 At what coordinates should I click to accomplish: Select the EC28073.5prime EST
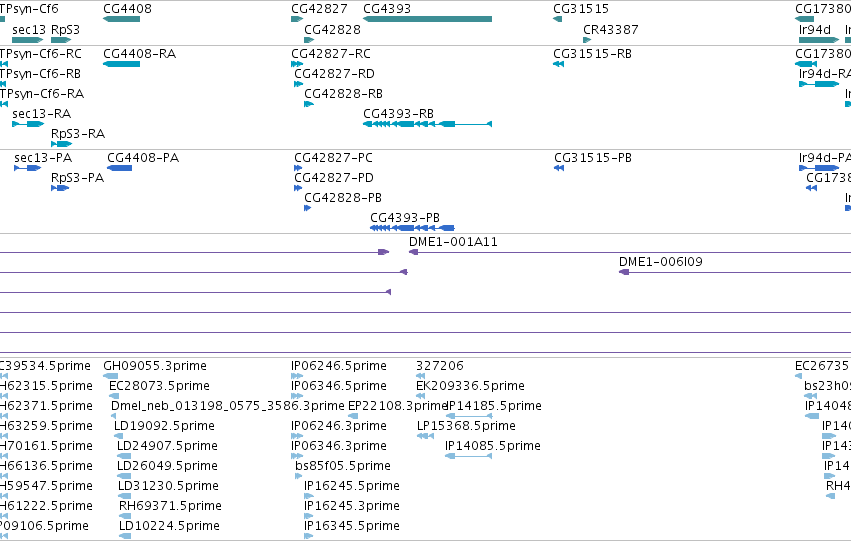[x=114, y=396]
